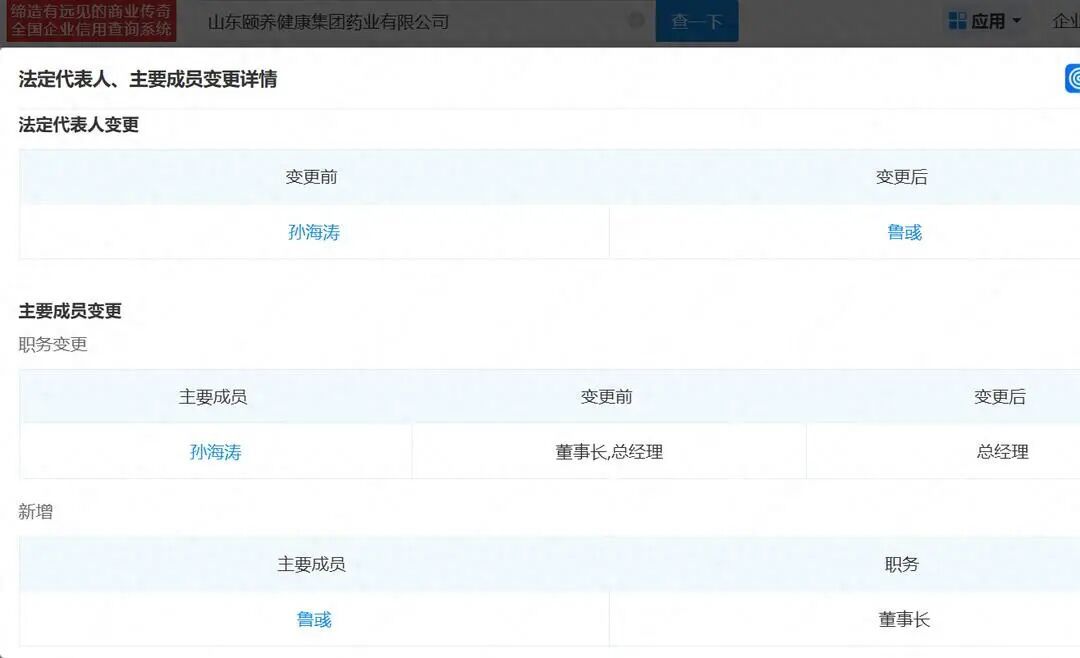This screenshot has width=1080, height=658.
Task: Open the 应用 dropdown menu
Action: (x=986, y=21)
